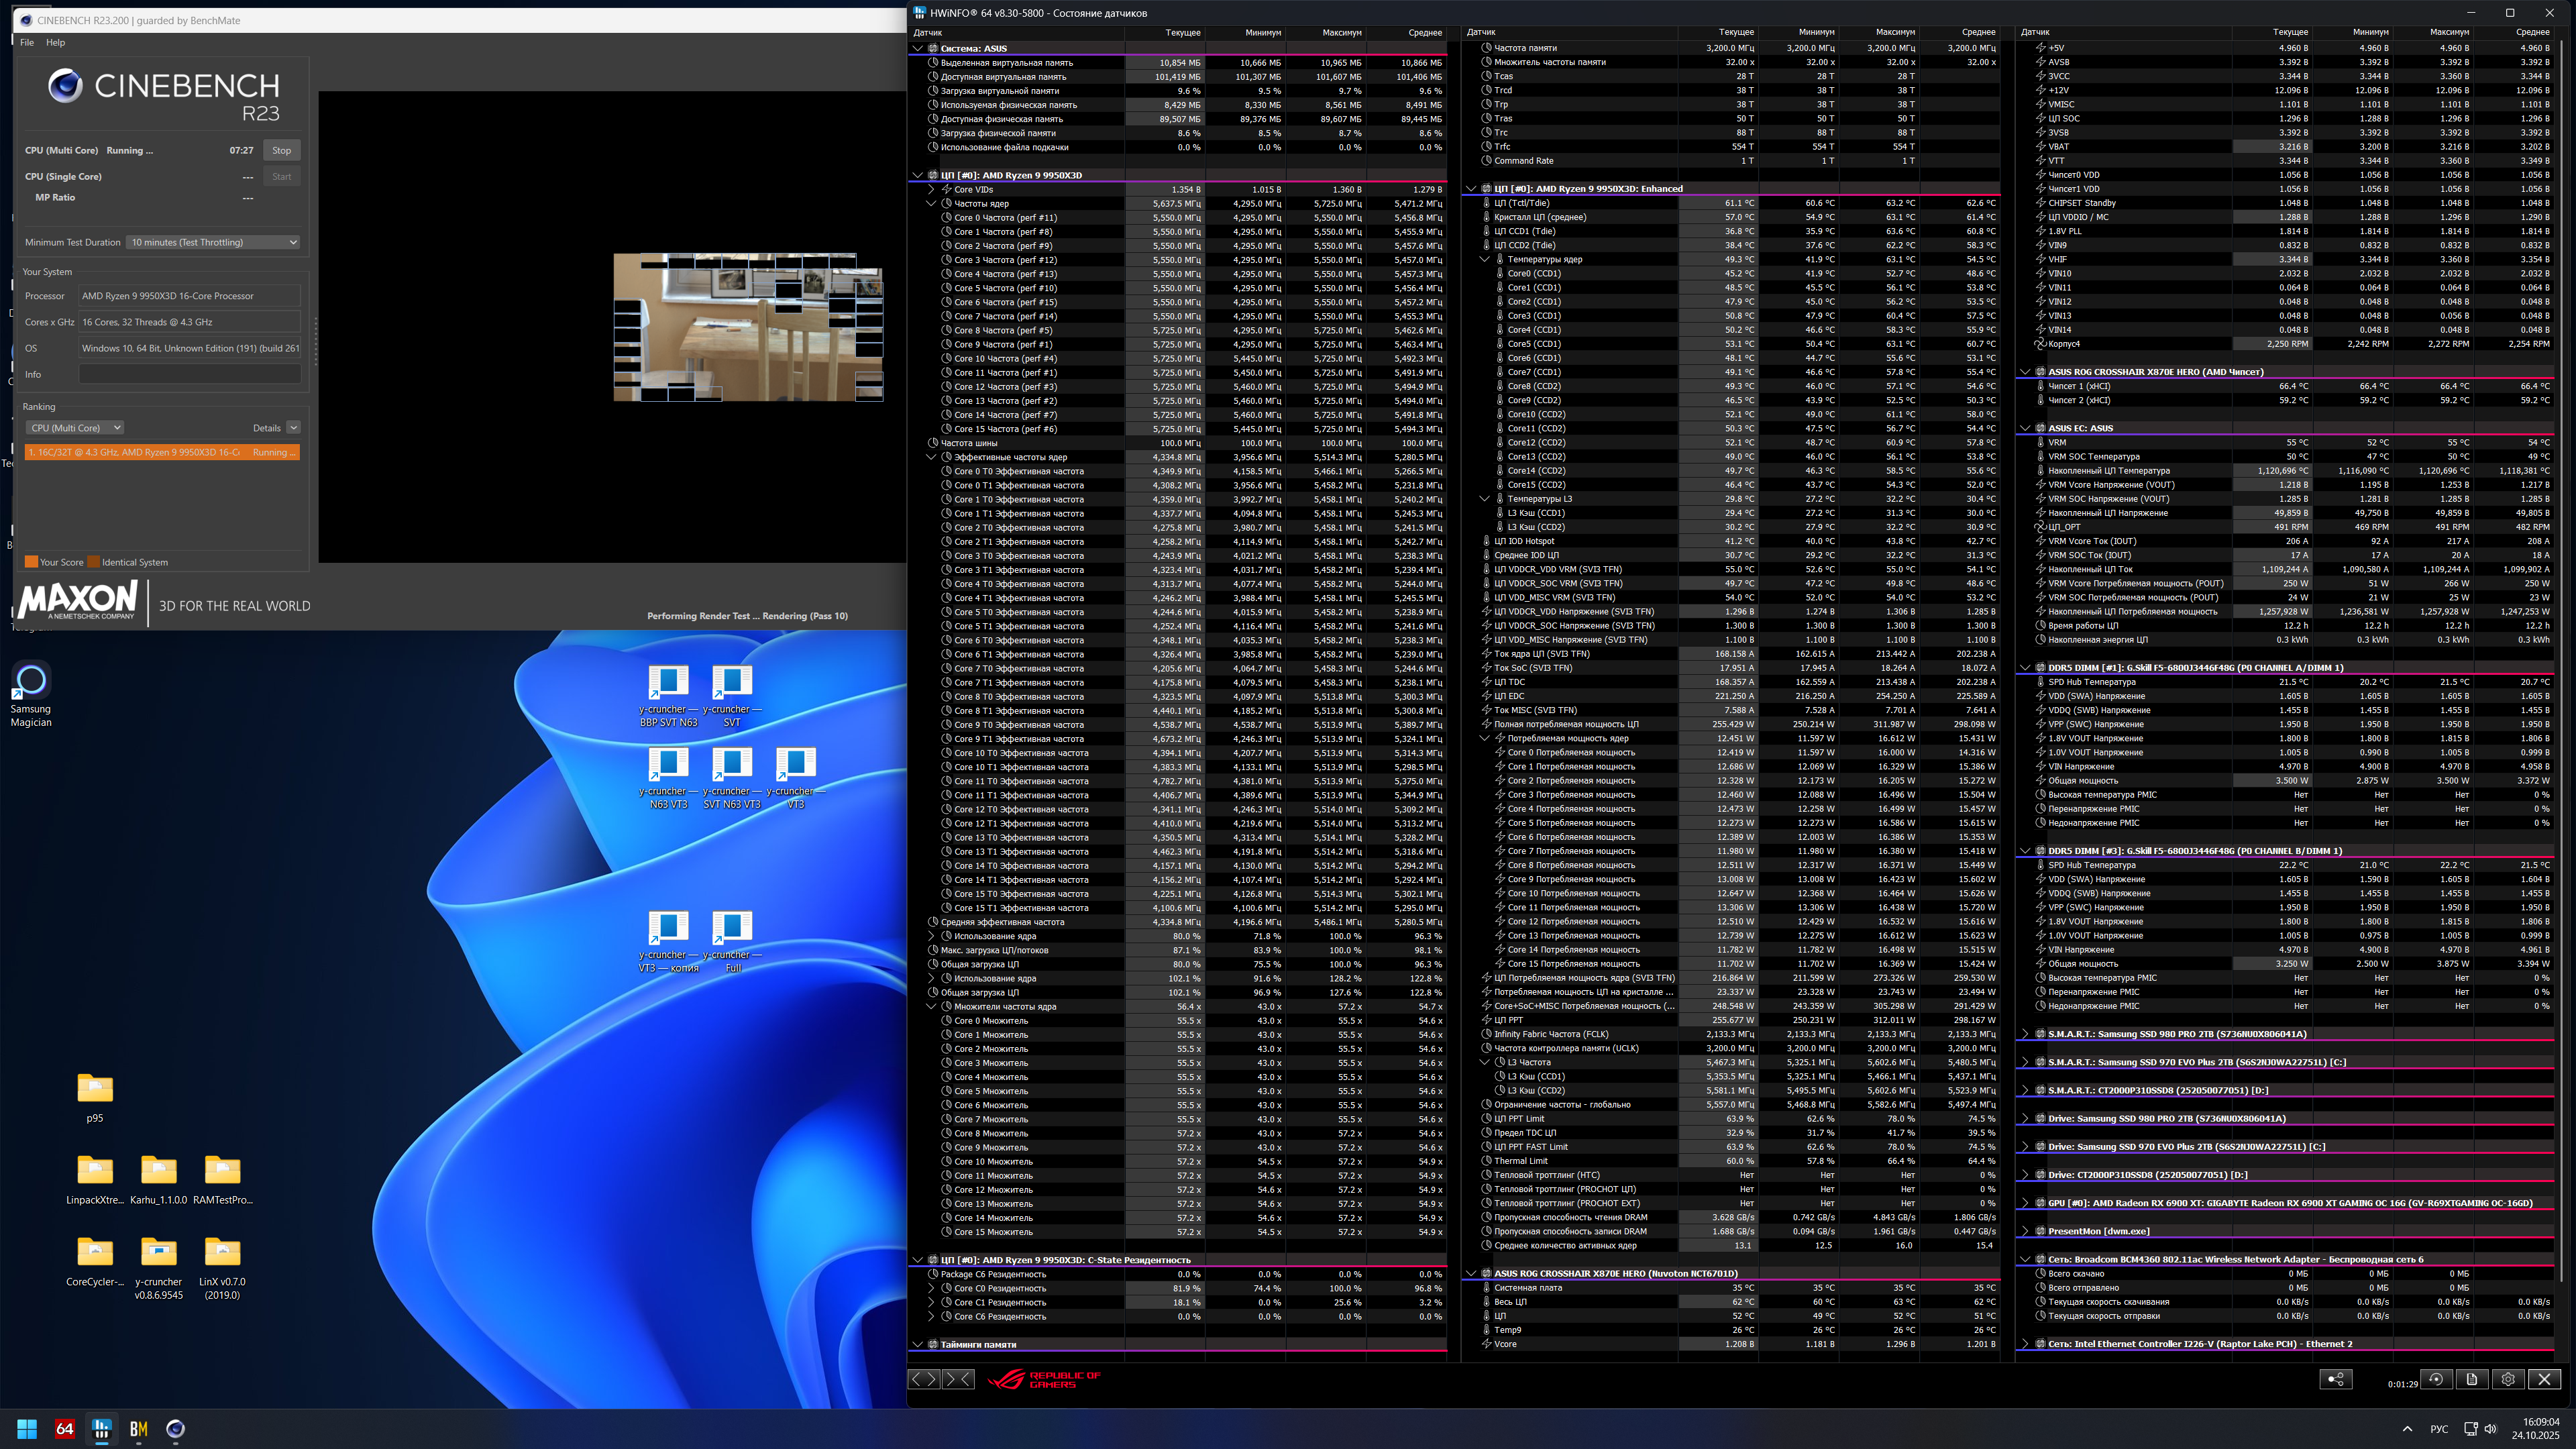Click the expand columns arrows icon
This screenshot has height=1449, width=2576.
point(923,1379)
